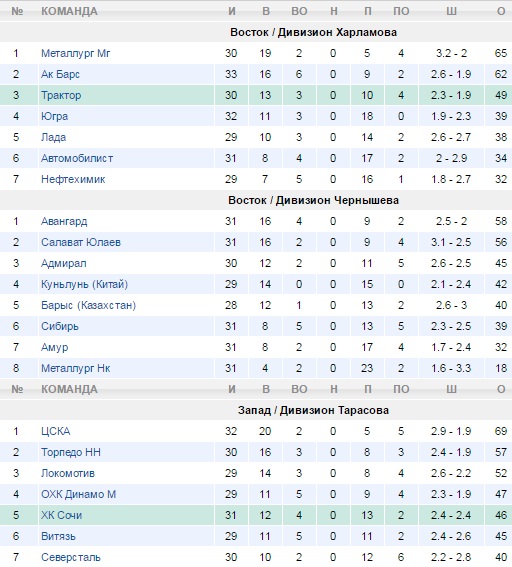Select the Трактор team link

[61, 95]
